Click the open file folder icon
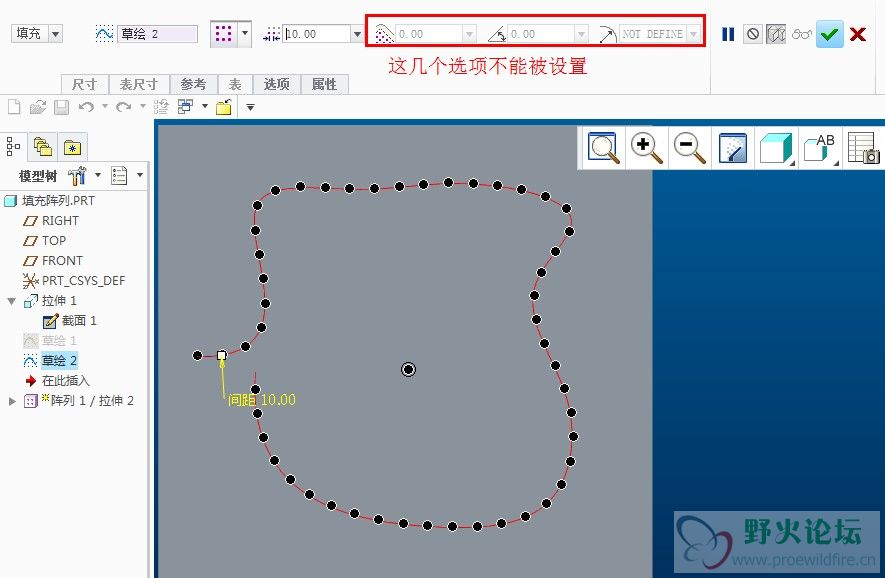The width and height of the screenshot is (885, 578). coord(37,107)
